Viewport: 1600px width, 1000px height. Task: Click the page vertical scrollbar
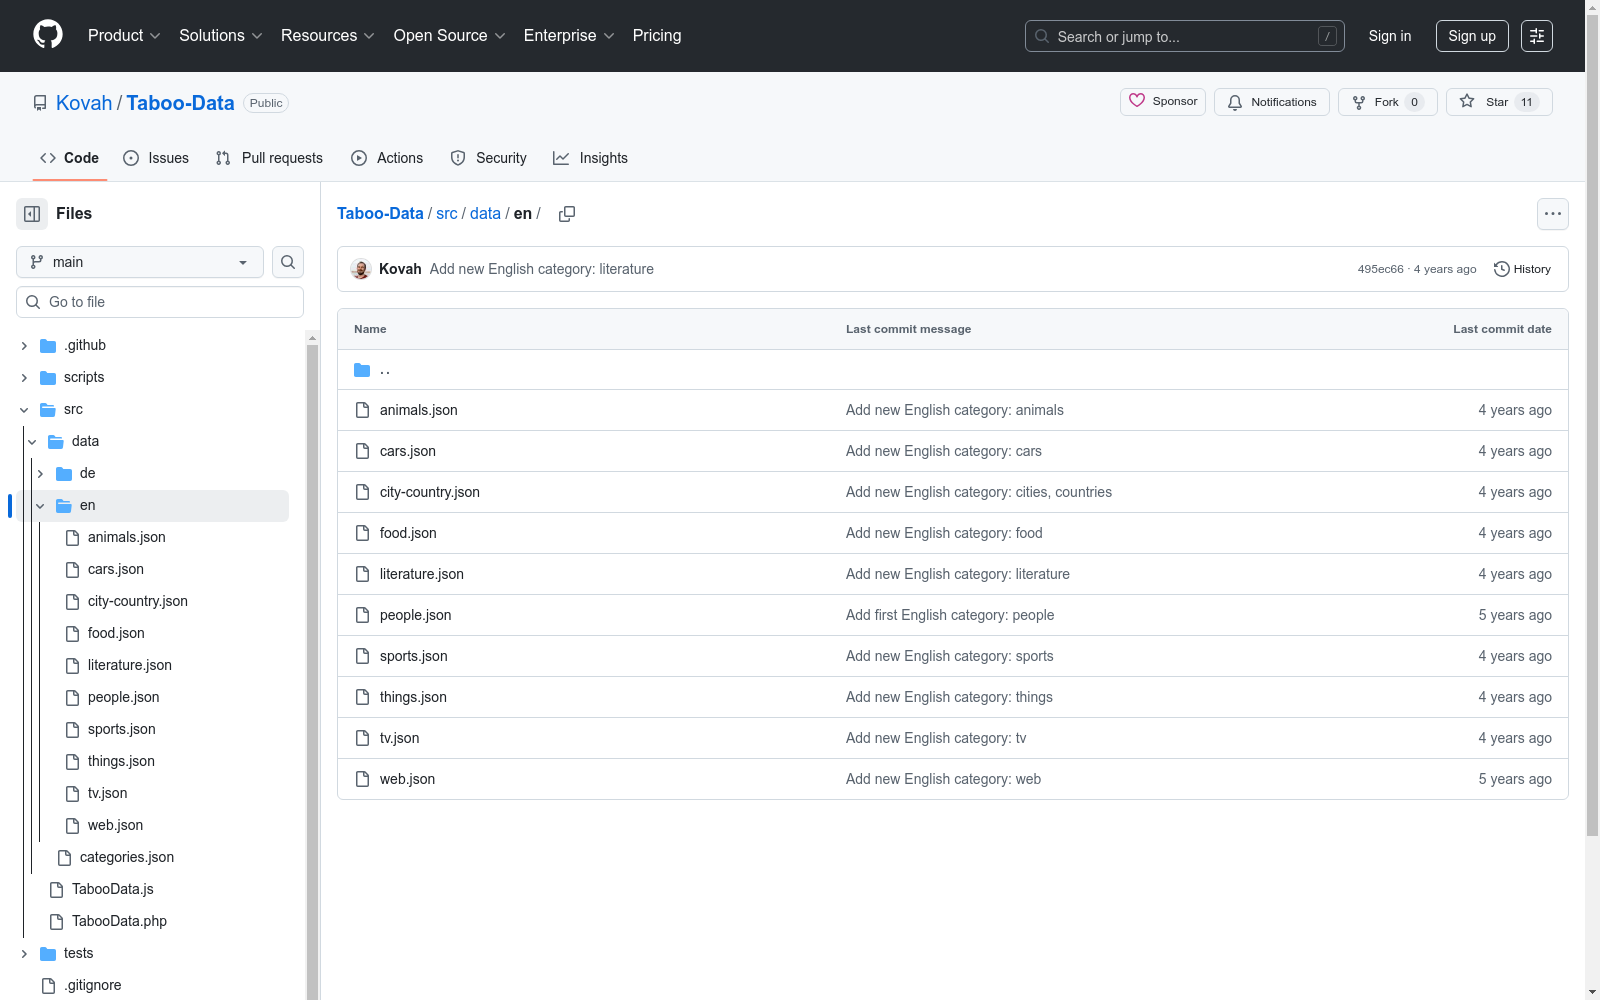coord(1592,500)
